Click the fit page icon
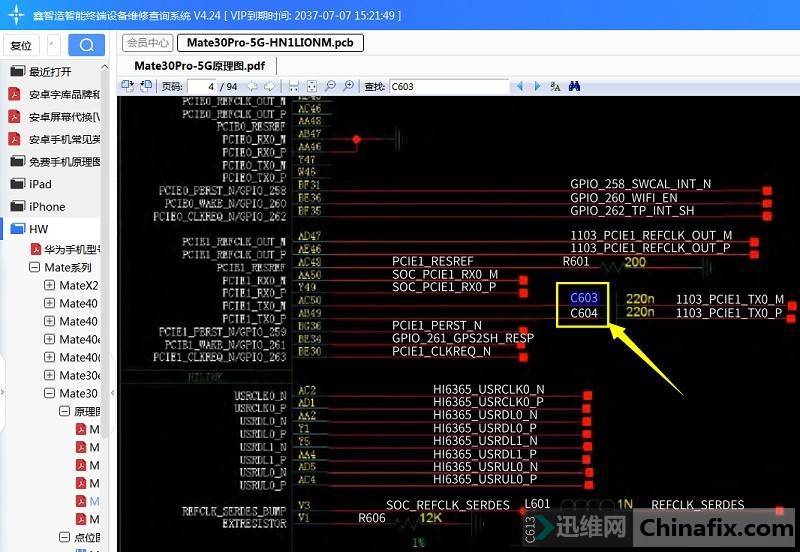Image resolution: width=800 pixels, height=552 pixels. (311, 87)
